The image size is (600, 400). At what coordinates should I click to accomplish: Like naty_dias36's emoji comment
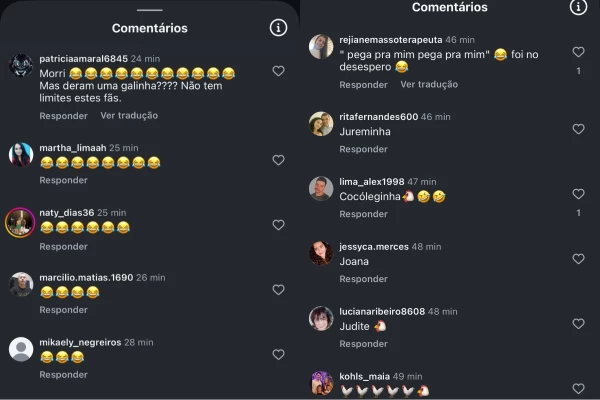(x=278, y=225)
